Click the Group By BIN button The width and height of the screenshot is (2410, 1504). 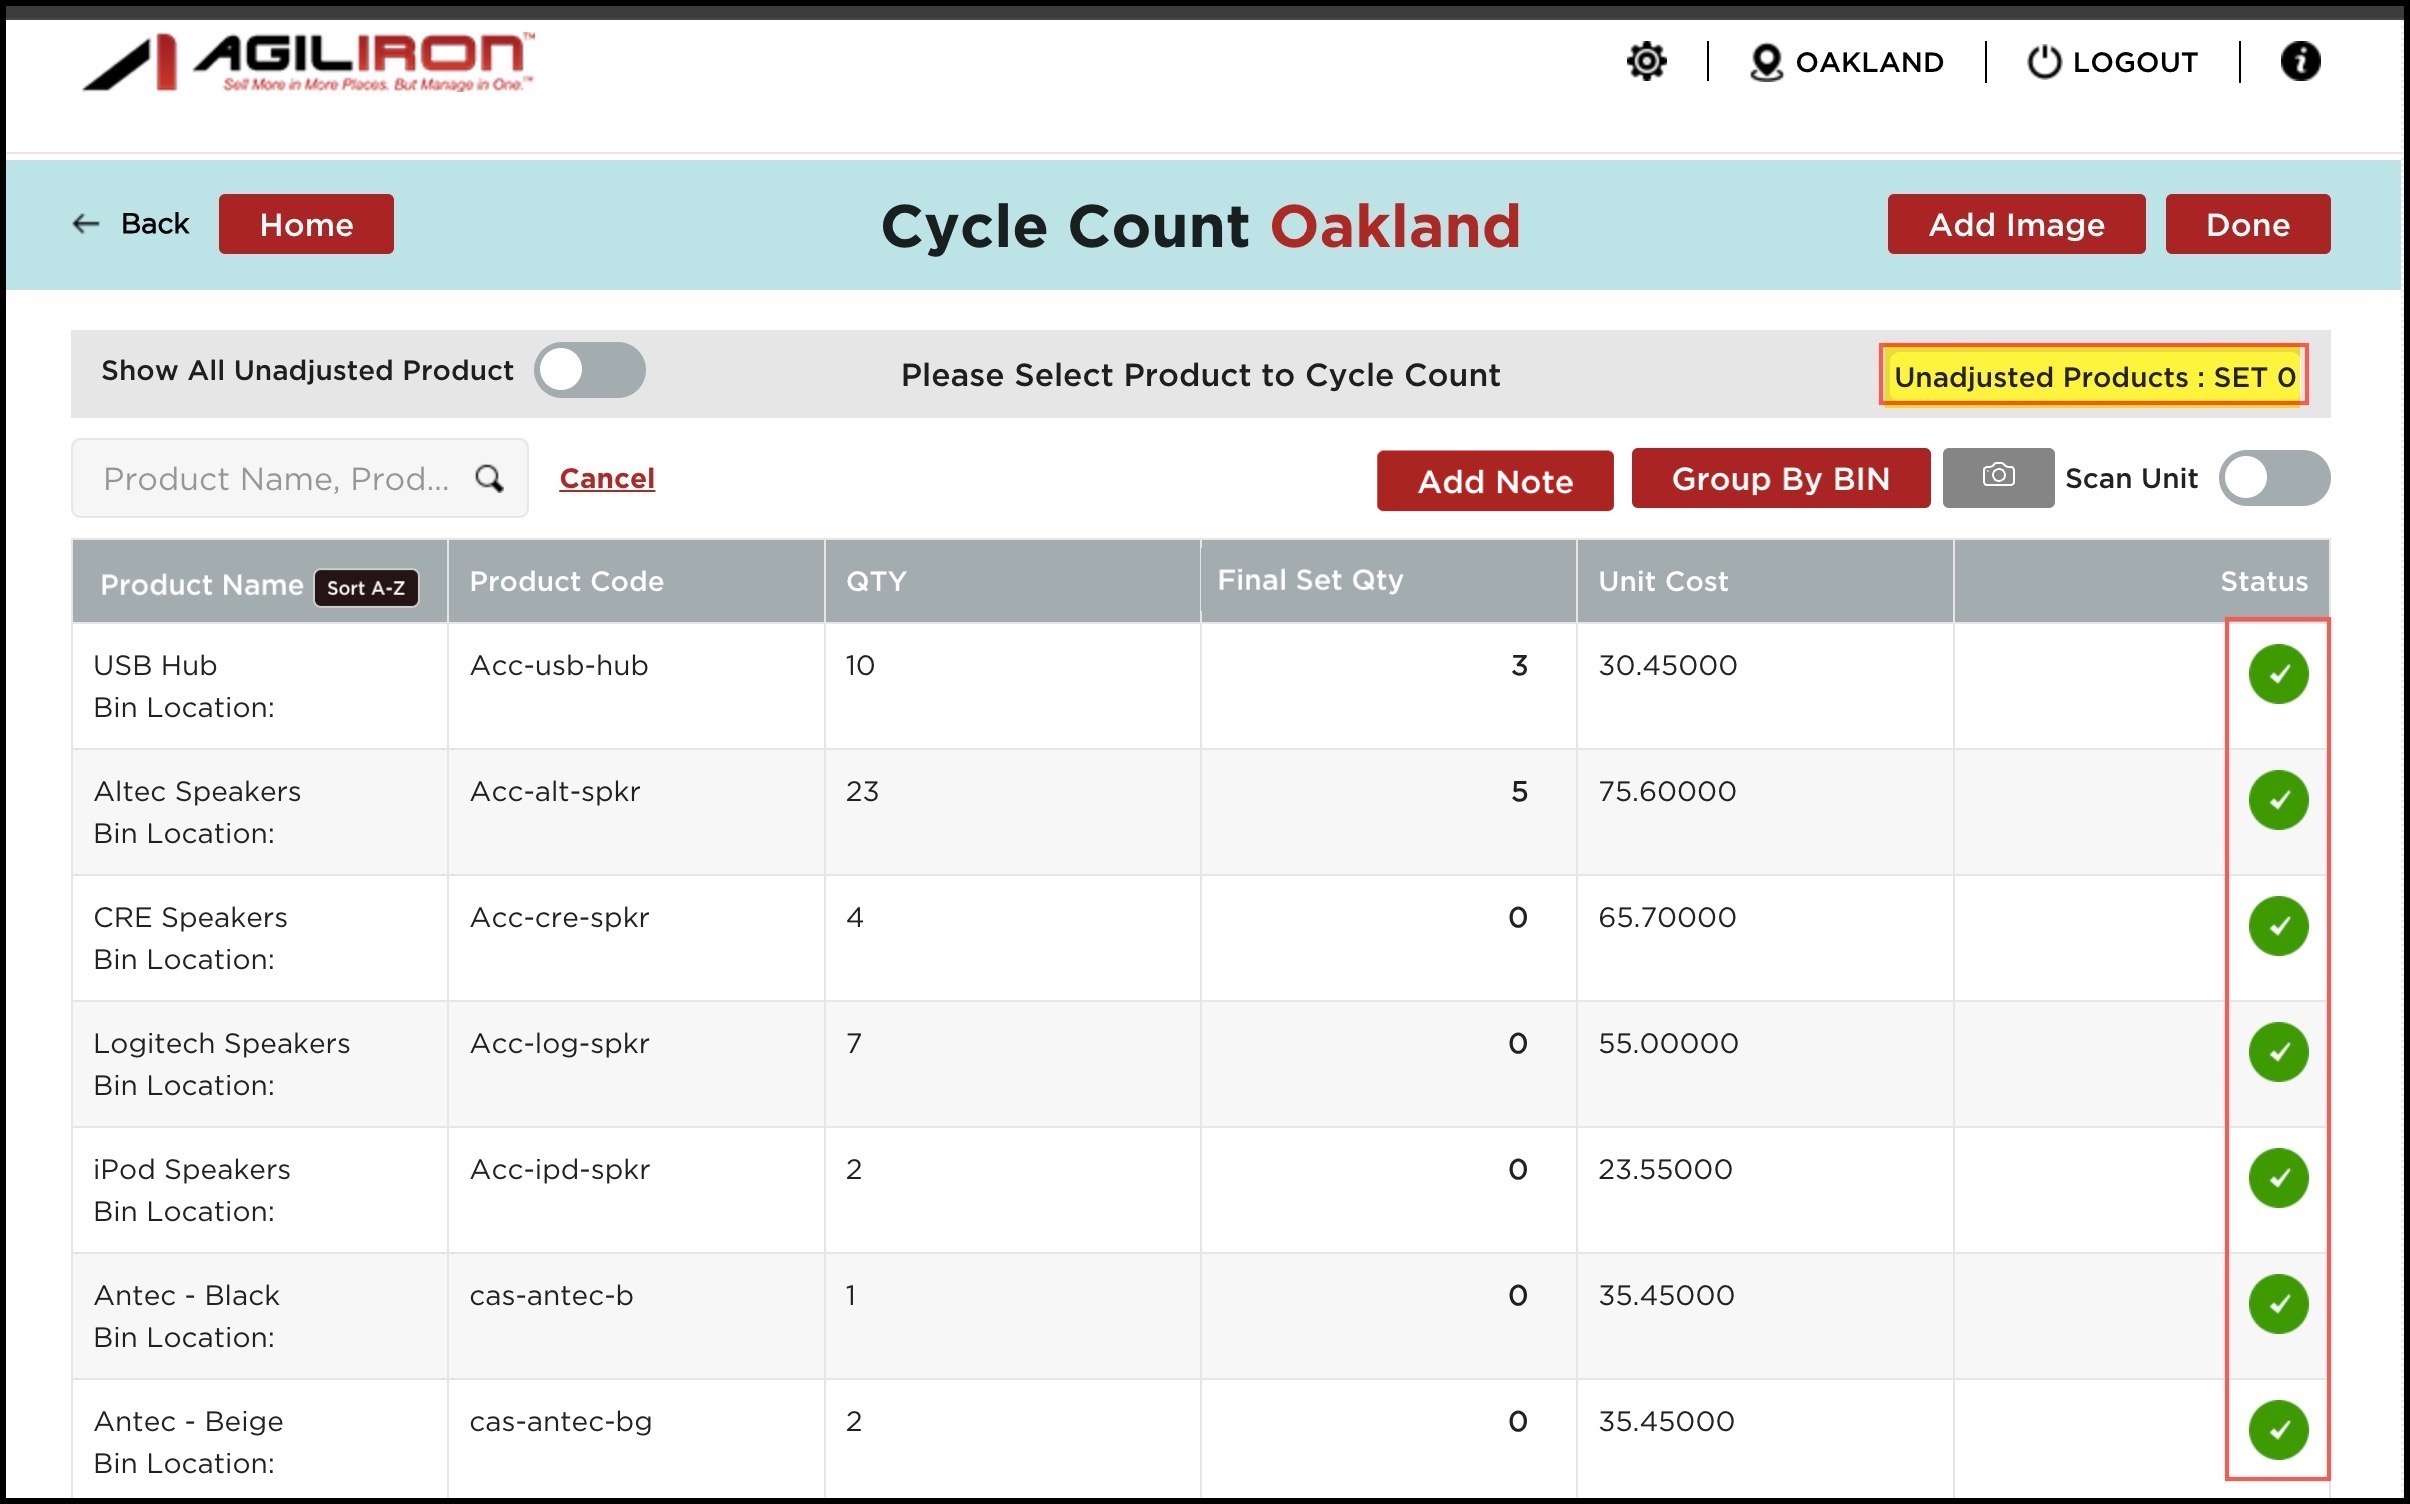pos(1780,479)
